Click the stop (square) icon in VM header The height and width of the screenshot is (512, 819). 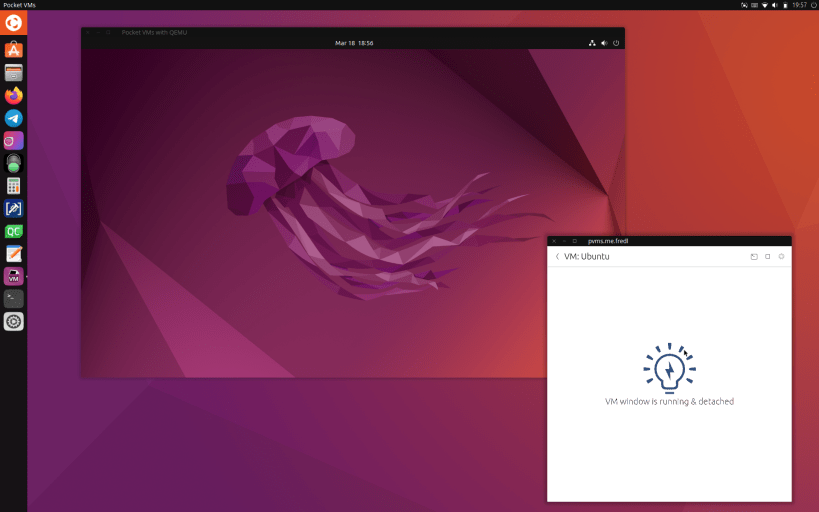767,257
